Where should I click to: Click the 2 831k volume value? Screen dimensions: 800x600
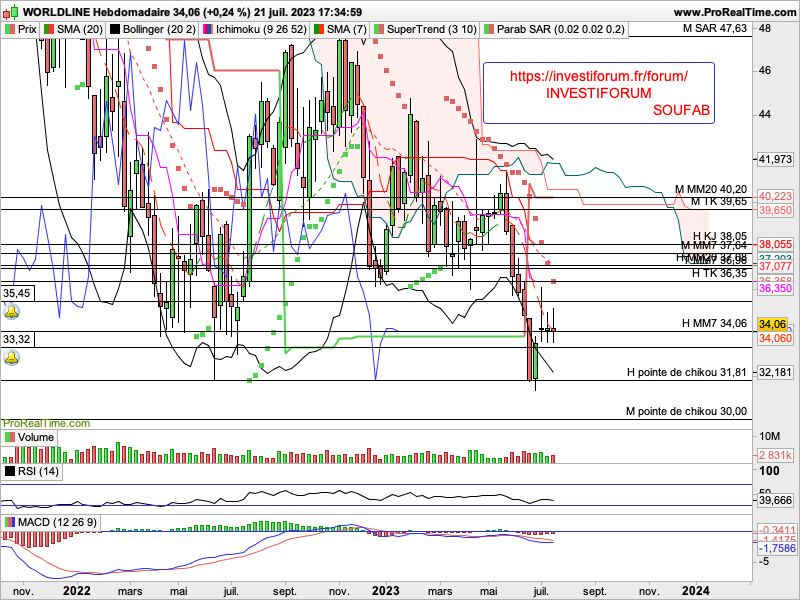(775, 455)
